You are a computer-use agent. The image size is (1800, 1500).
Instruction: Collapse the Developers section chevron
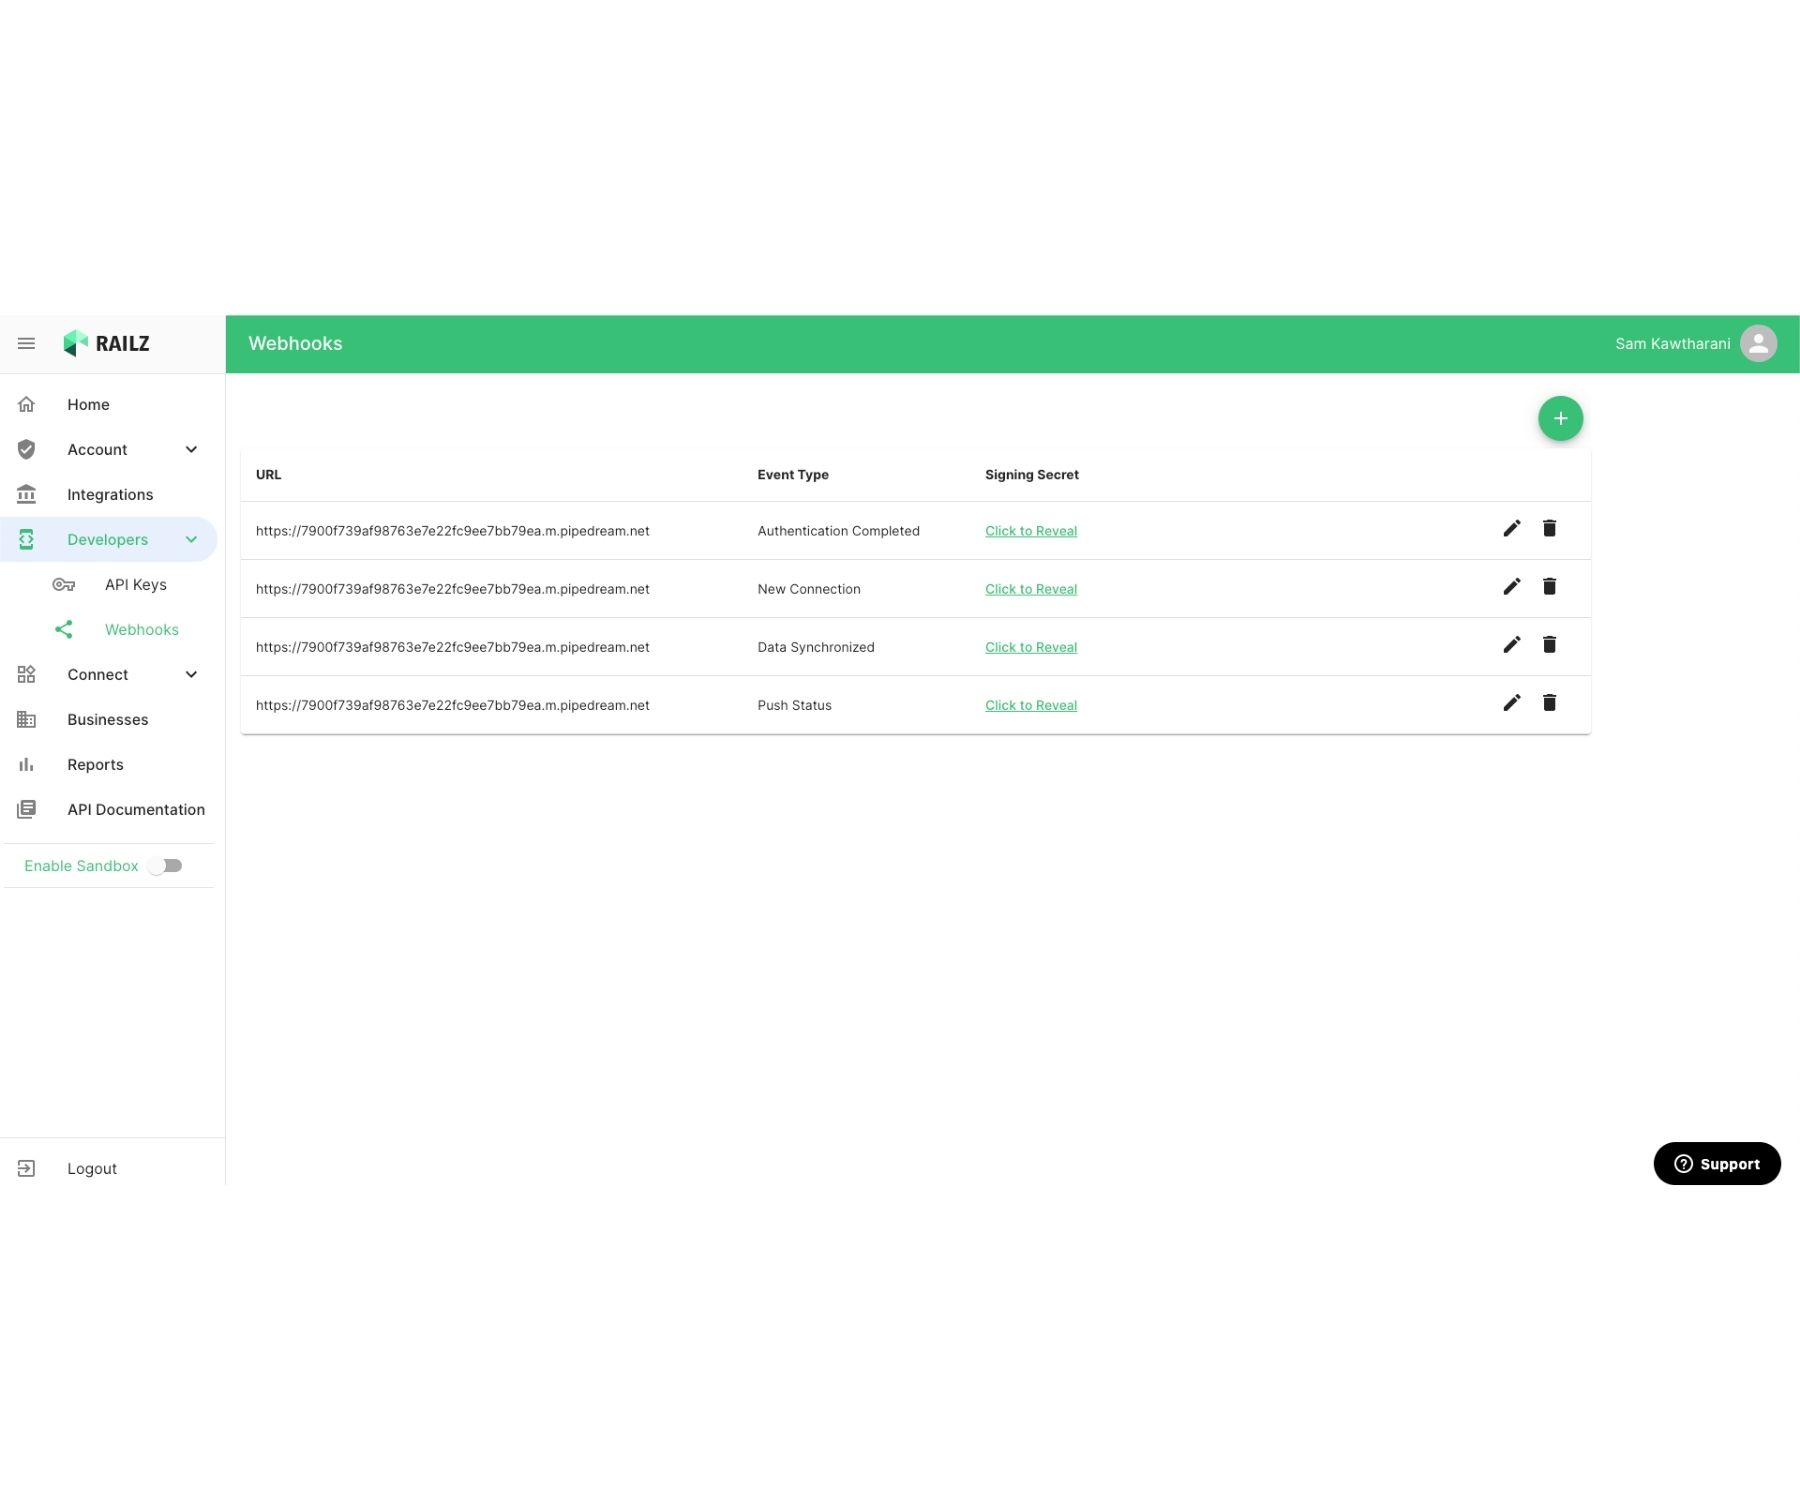pos(191,540)
